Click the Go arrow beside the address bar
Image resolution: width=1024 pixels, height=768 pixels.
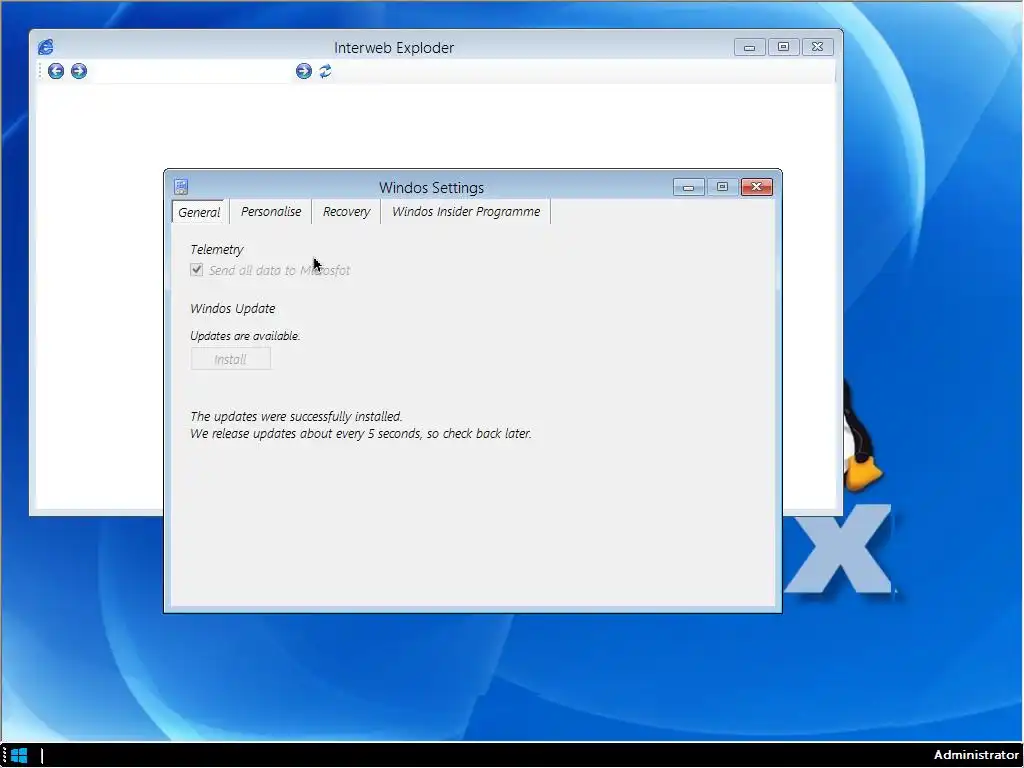pos(304,71)
